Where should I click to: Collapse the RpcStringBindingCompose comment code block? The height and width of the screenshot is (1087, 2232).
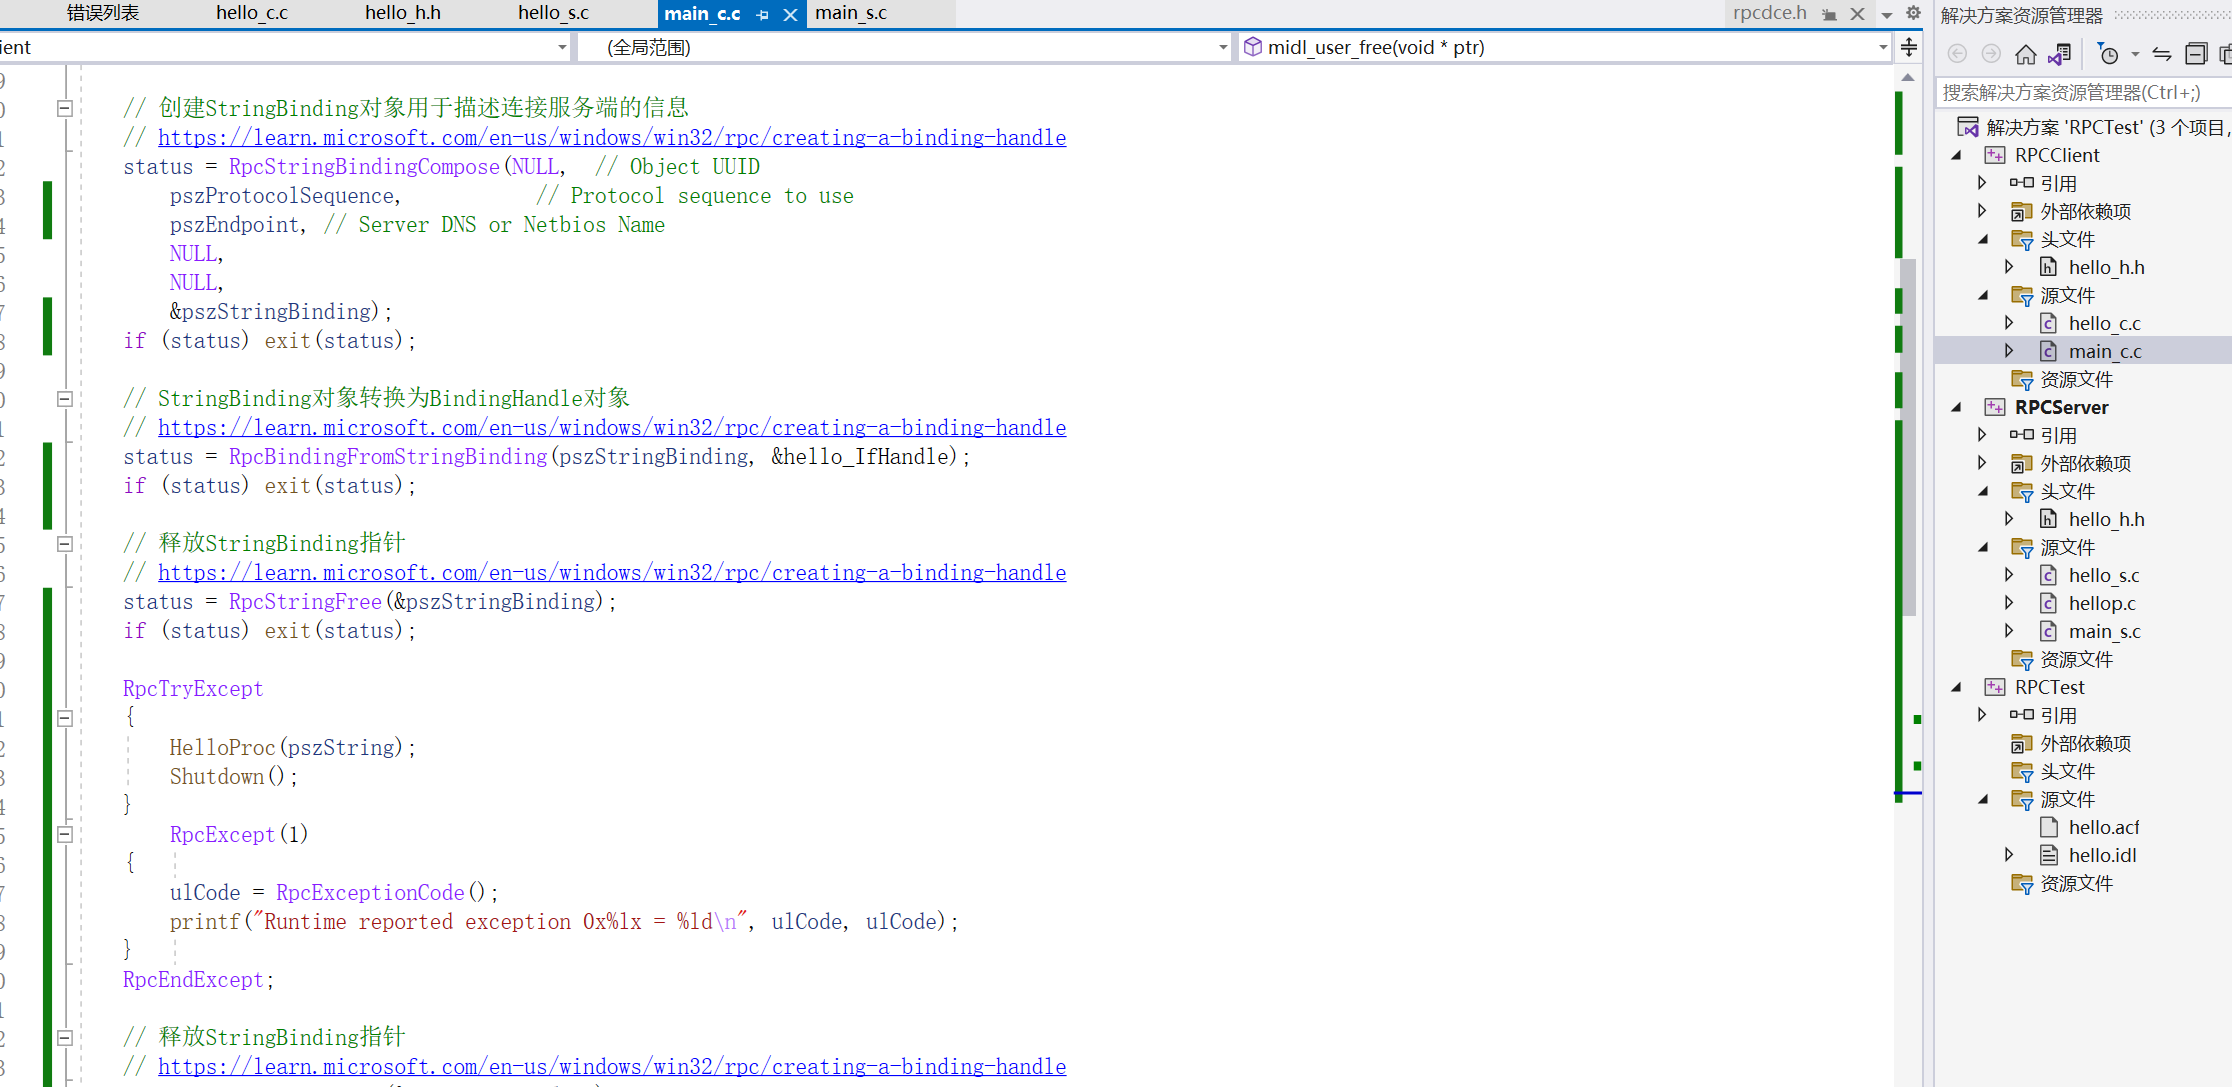pos(65,108)
